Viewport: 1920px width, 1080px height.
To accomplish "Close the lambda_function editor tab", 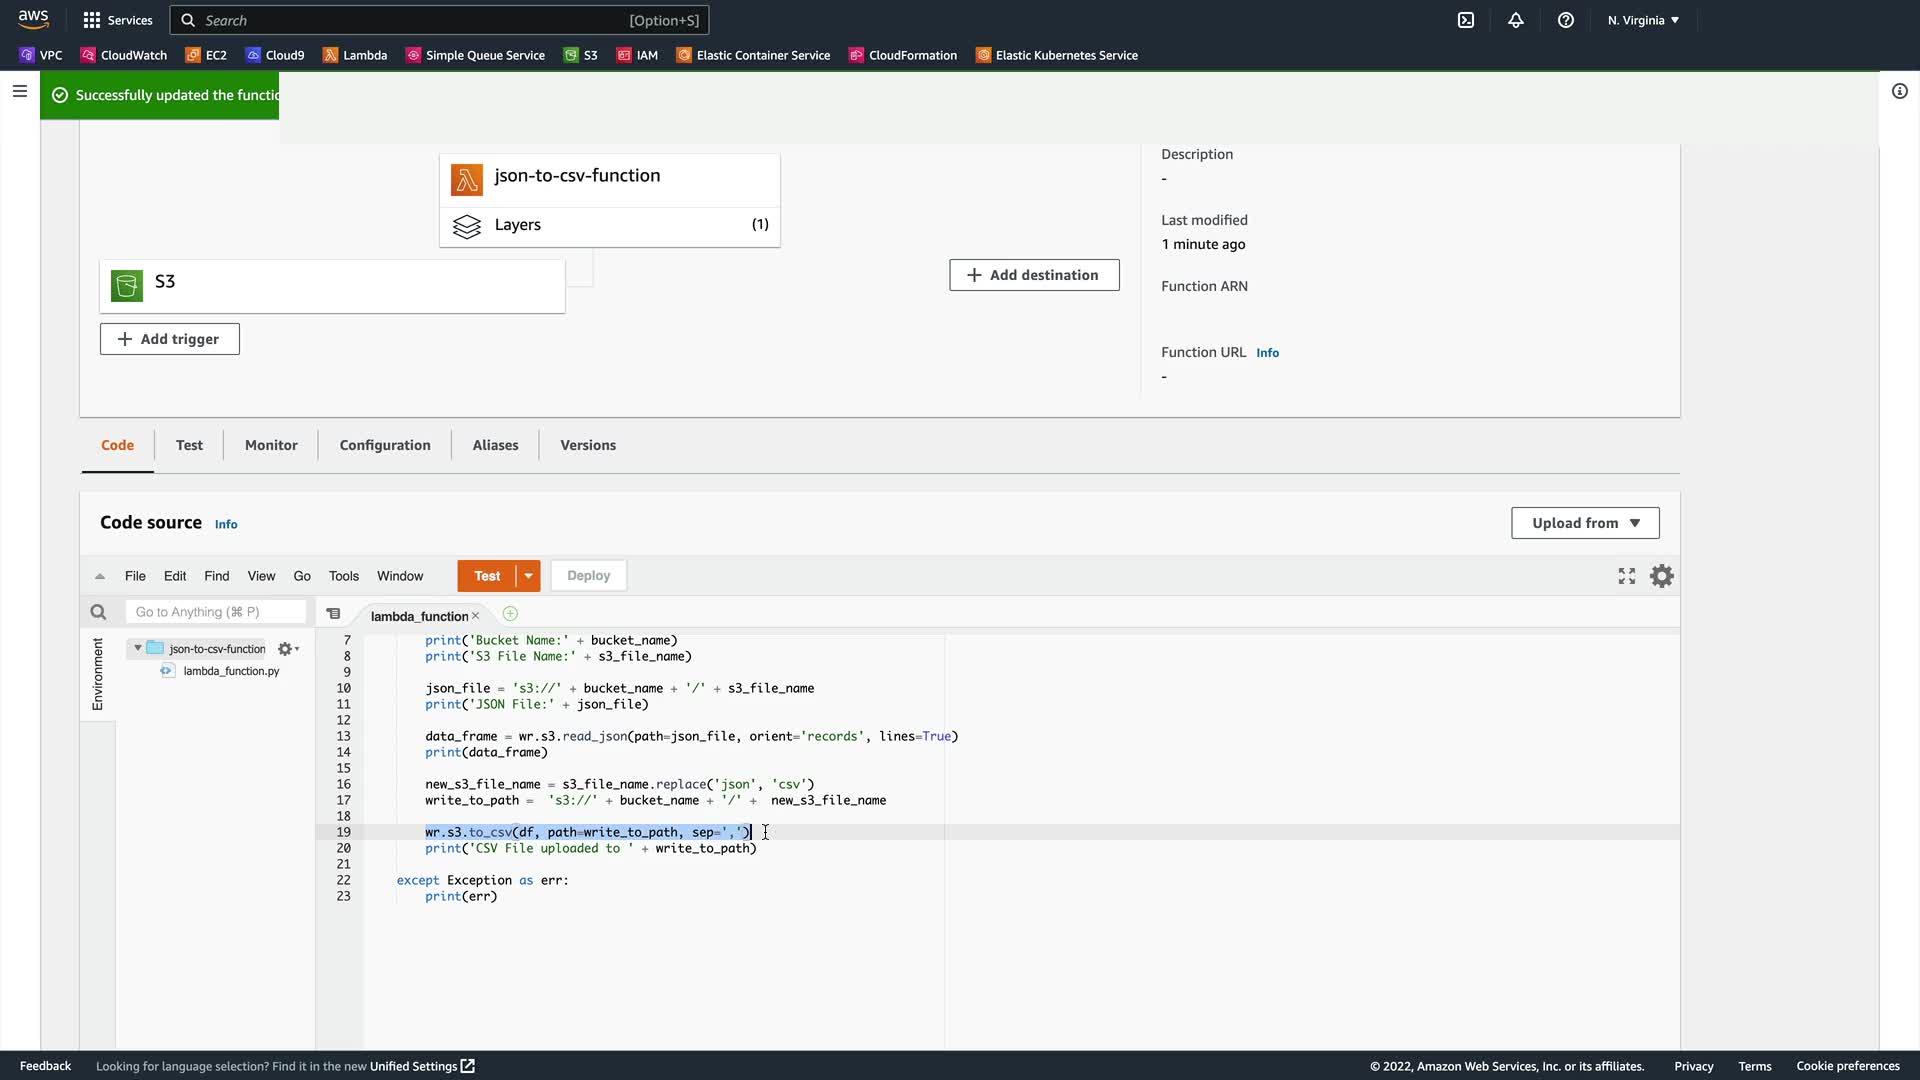I will tap(476, 616).
